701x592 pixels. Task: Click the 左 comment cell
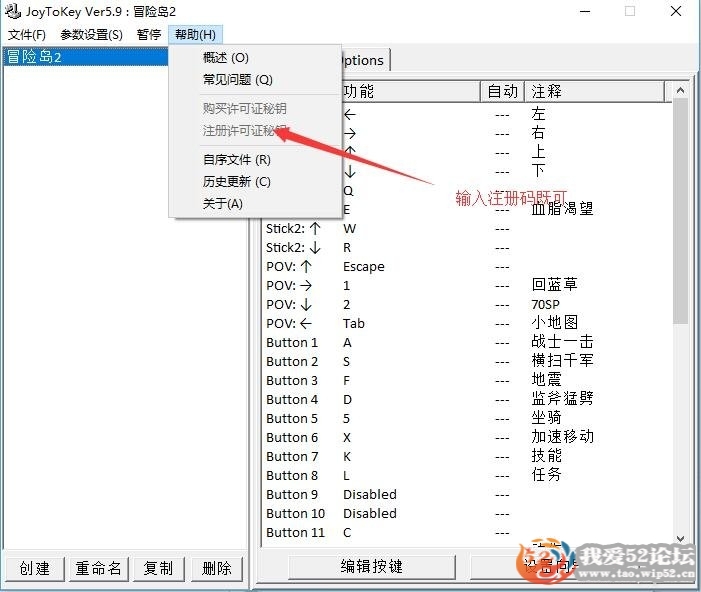pyautogui.click(x=538, y=114)
